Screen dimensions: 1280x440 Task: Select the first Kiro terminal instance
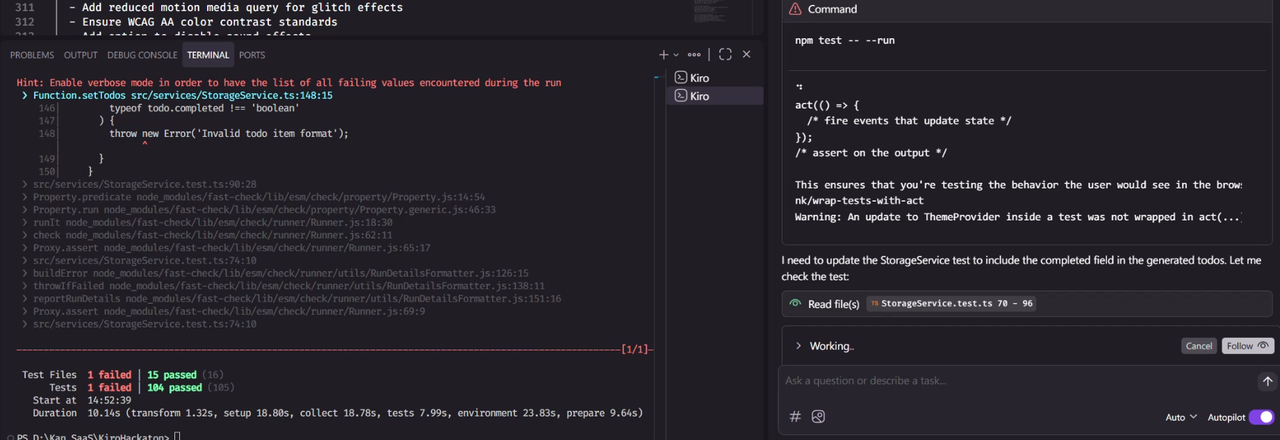(715, 77)
